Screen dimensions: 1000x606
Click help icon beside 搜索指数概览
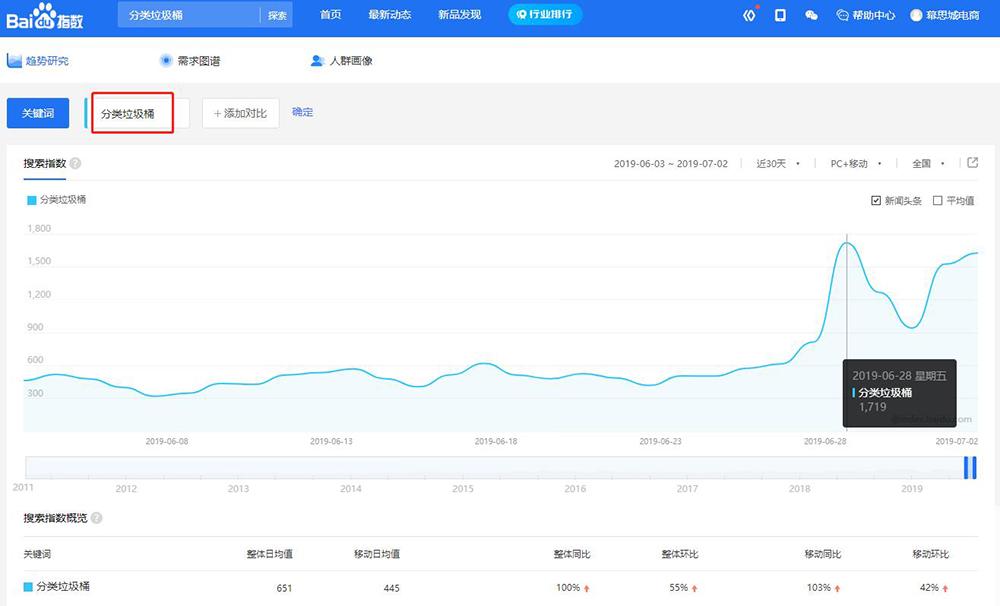97,518
